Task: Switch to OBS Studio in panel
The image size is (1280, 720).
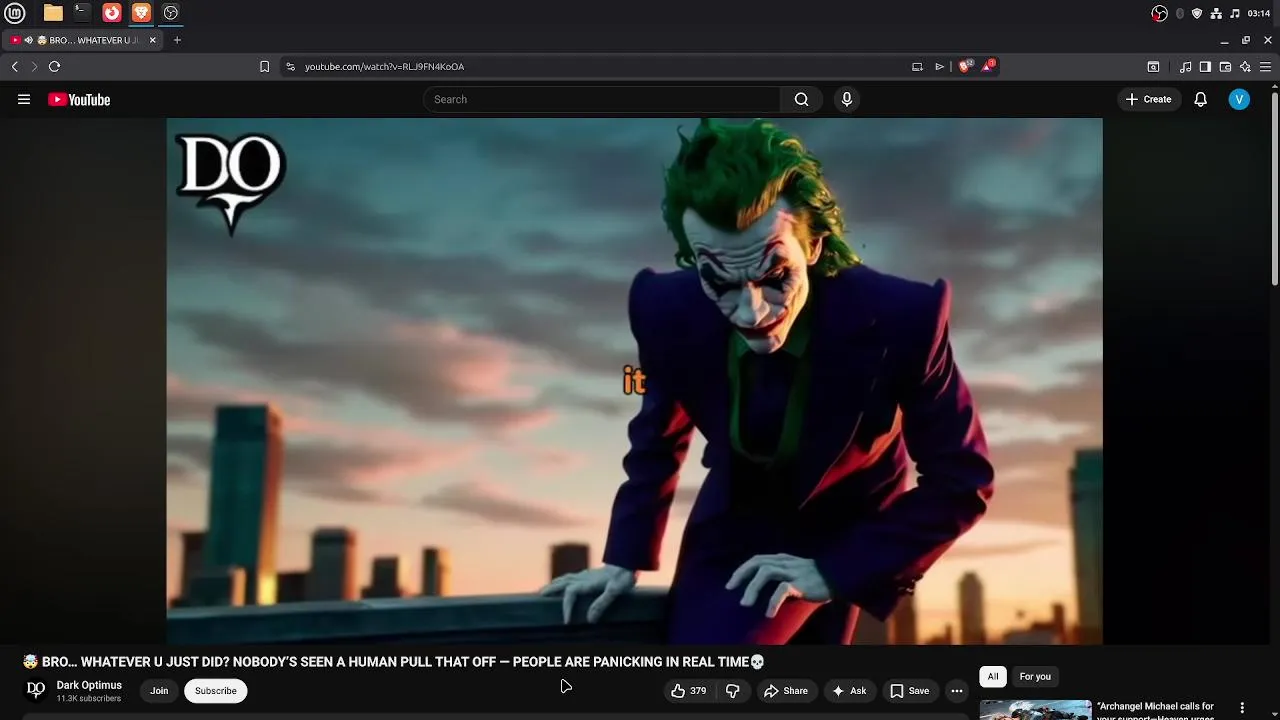Action: click(171, 13)
